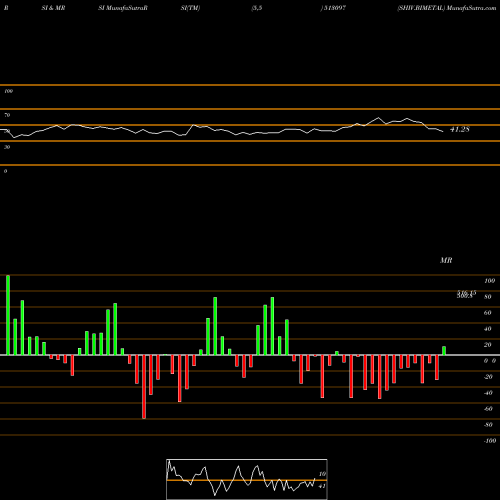Click the SI & MR header text
The width and height of the screenshot is (500, 500).
click(x=53, y=8)
